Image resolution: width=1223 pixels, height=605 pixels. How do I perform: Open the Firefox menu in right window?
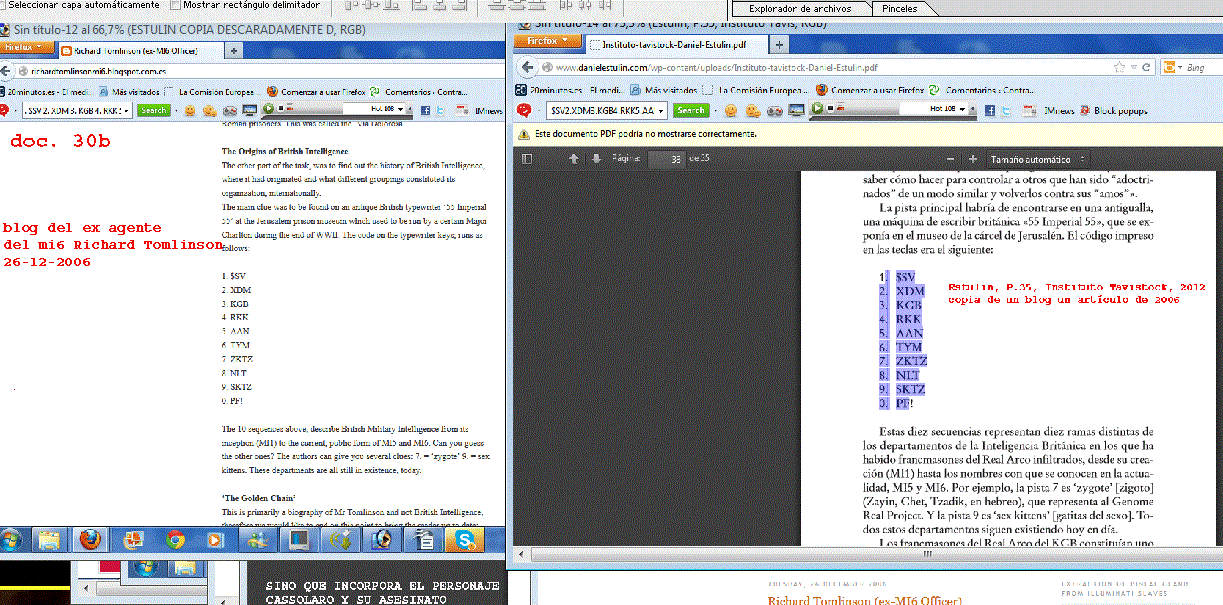(x=545, y=41)
